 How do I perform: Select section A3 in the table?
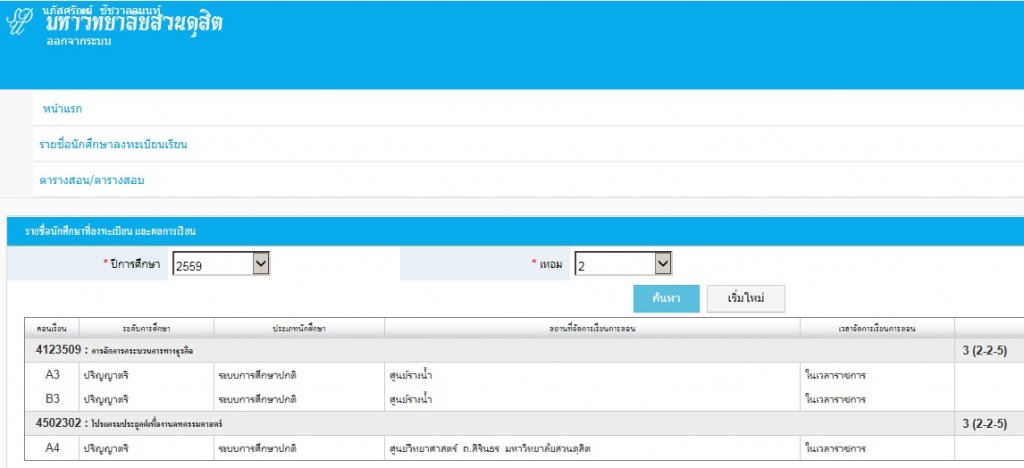pos(53,375)
